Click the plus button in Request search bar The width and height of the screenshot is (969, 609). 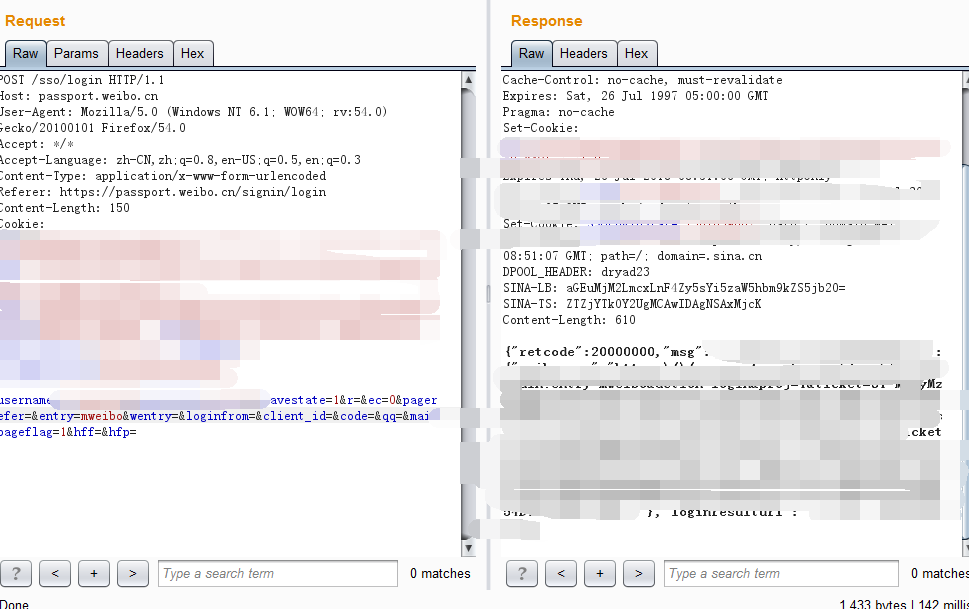point(94,573)
